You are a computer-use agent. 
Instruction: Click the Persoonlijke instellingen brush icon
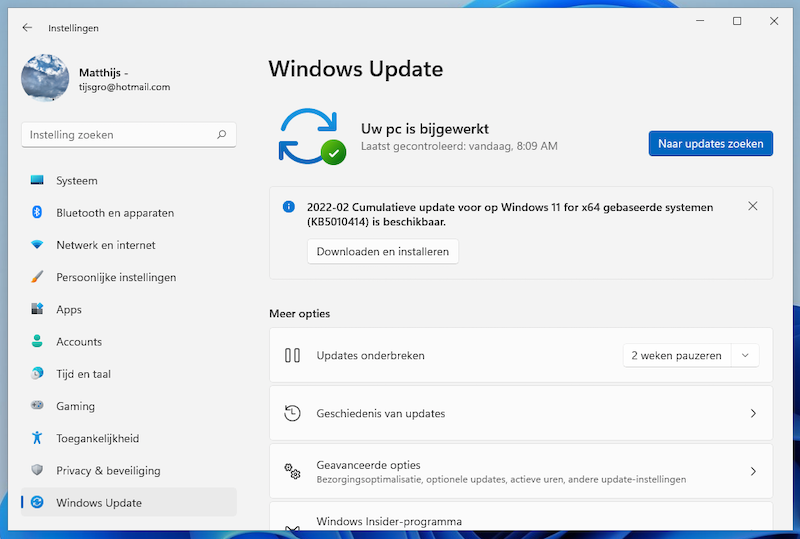point(37,277)
